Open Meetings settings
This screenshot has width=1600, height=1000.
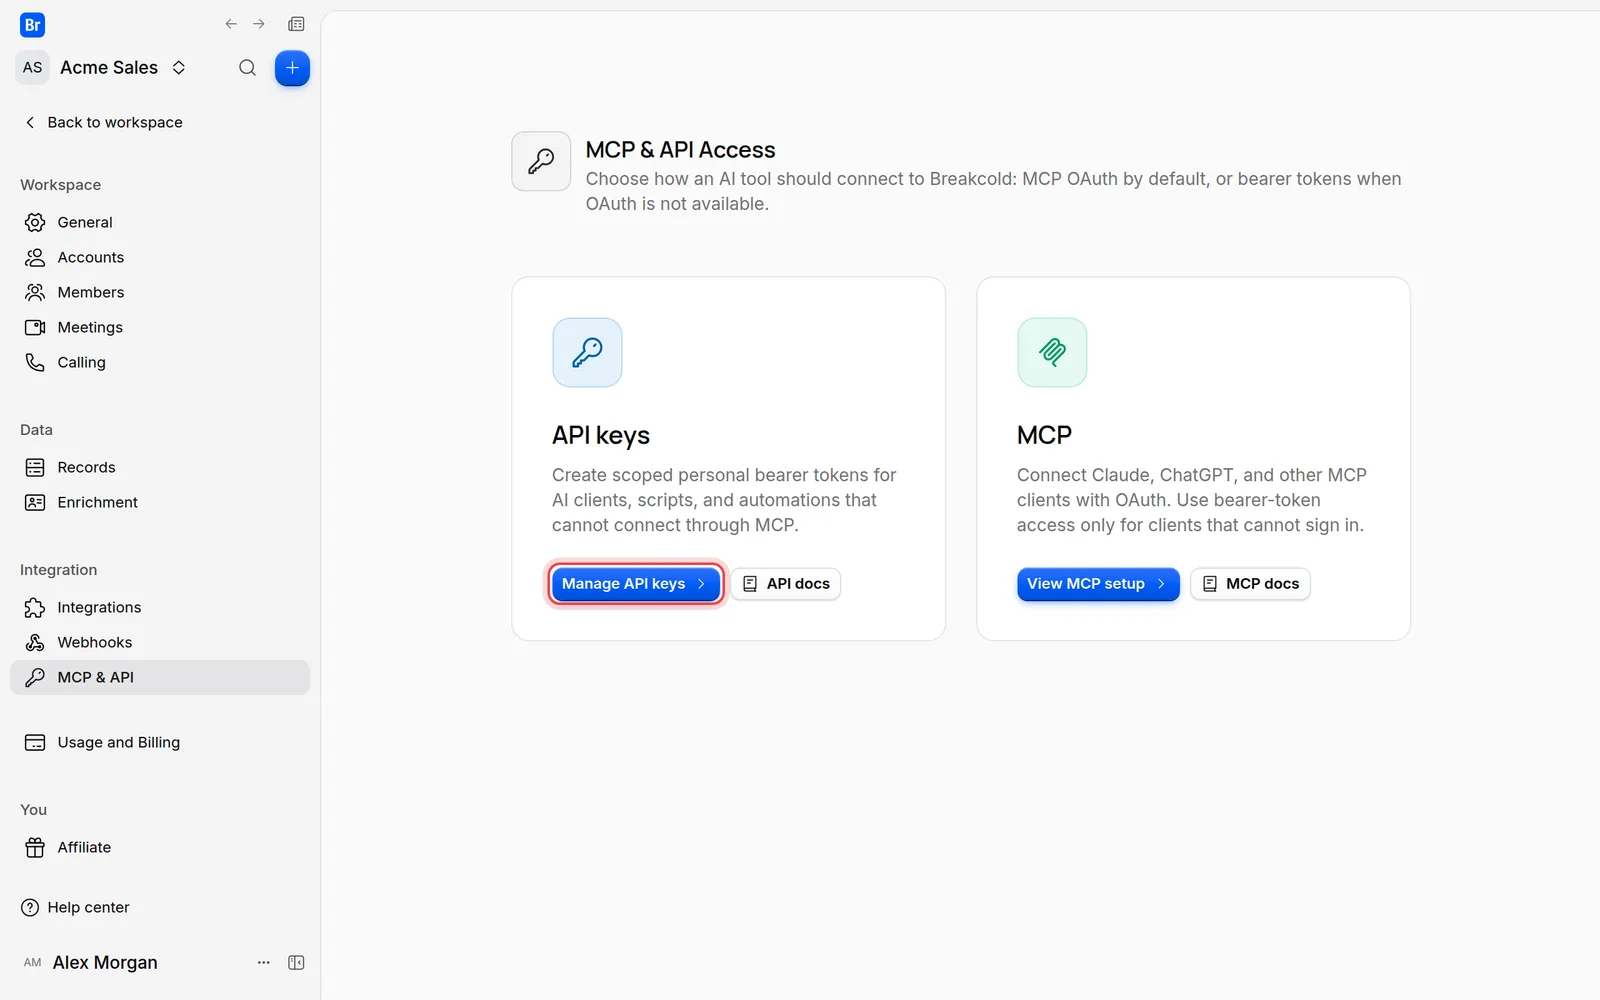point(160,327)
